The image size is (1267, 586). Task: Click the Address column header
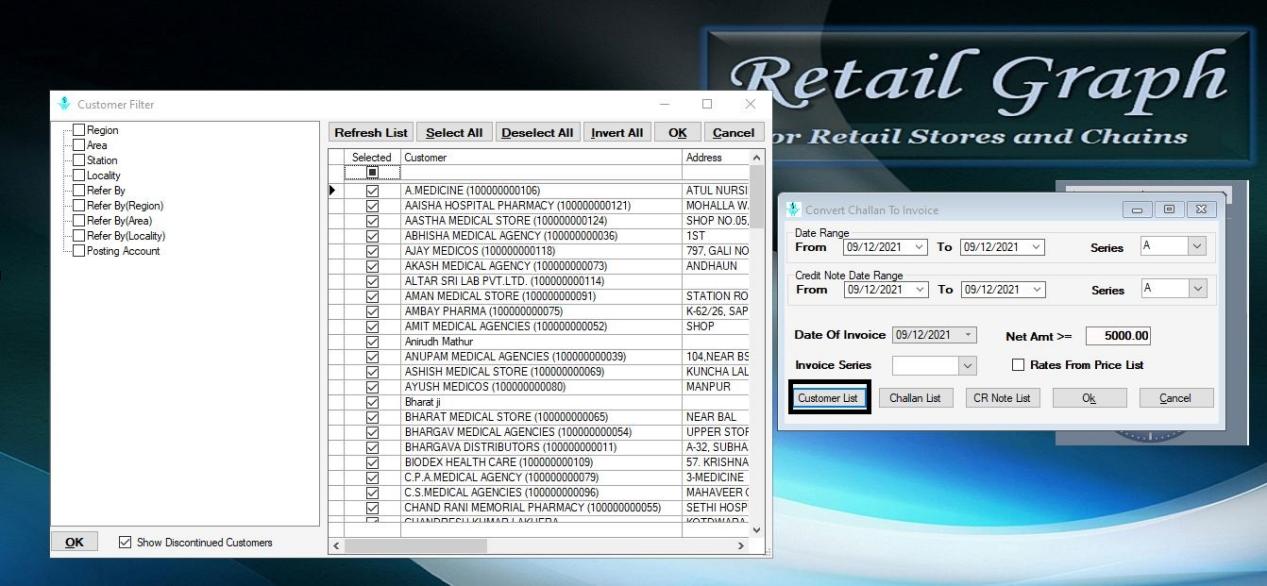pos(715,157)
